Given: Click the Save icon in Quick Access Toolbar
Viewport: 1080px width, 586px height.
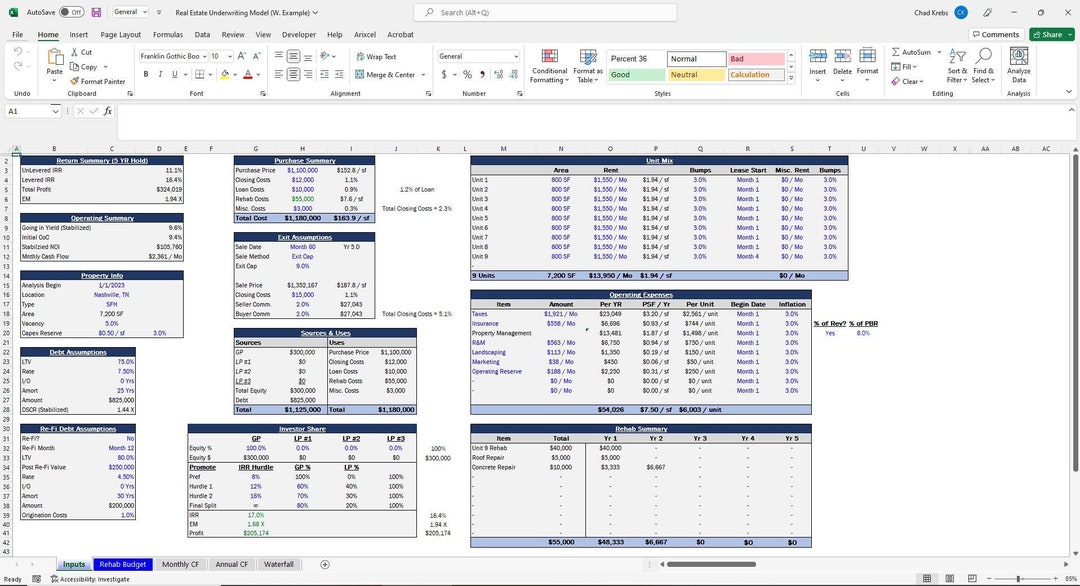Looking at the screenshot, I should (x=96, y=11).
